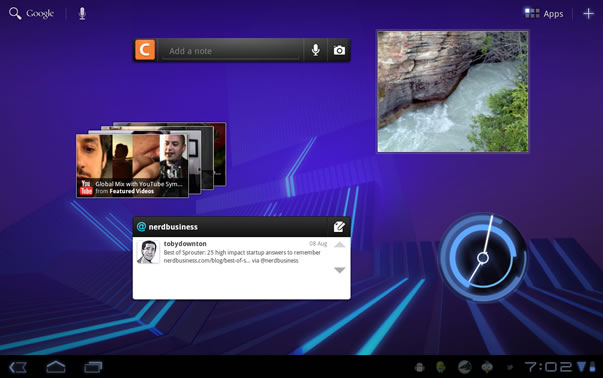Tap the battery status icon
Viewport: 603px width, 378px height.
[592, 366]
